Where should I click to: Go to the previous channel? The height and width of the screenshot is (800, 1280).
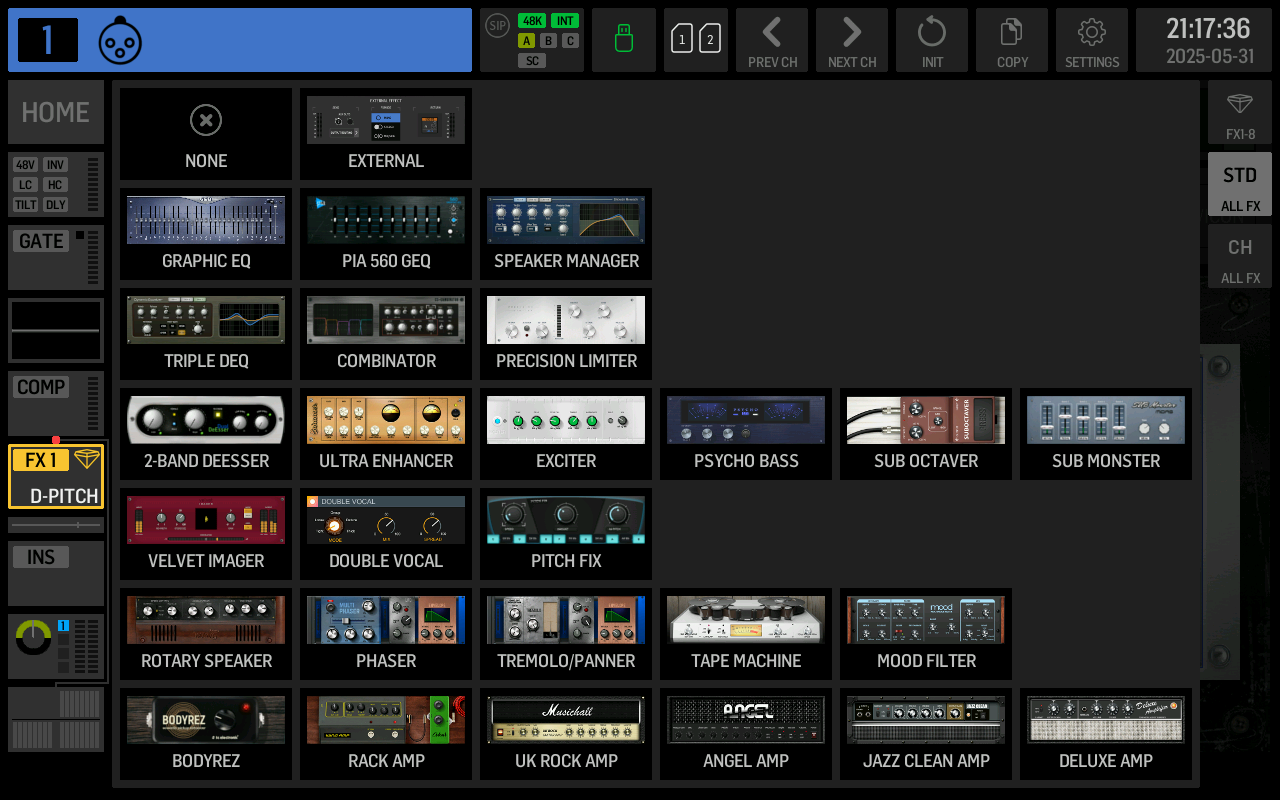tap(772, 40)
